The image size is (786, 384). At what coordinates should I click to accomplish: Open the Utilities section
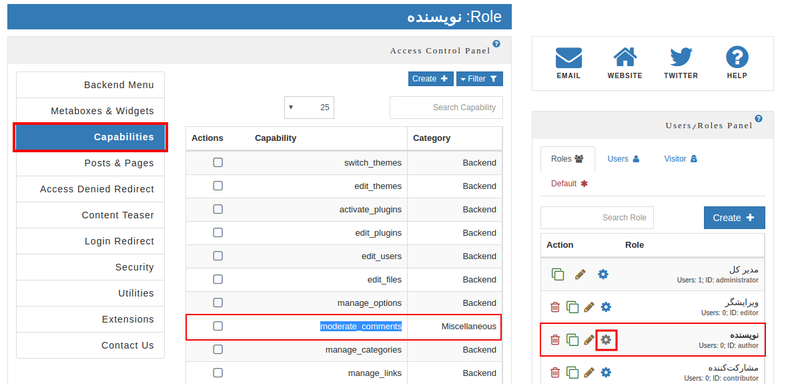pos(90,293)
